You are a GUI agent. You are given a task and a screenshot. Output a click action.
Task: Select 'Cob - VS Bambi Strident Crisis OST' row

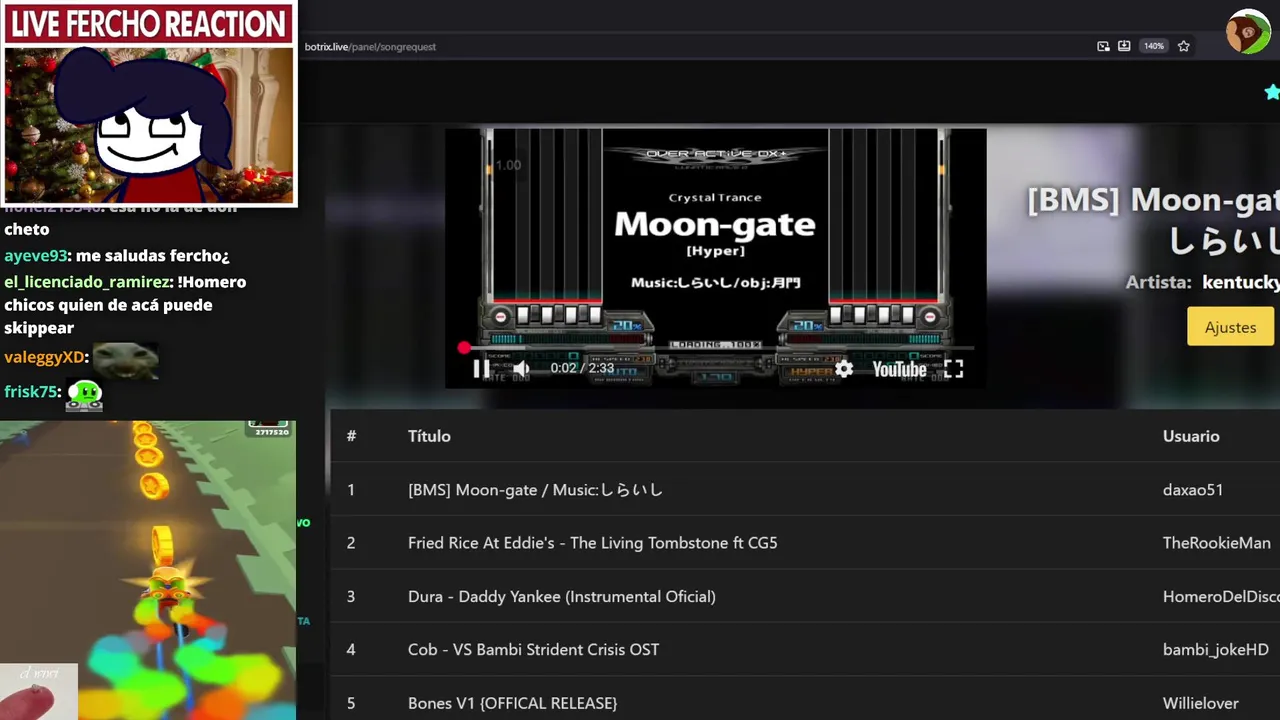click(805, 649)
